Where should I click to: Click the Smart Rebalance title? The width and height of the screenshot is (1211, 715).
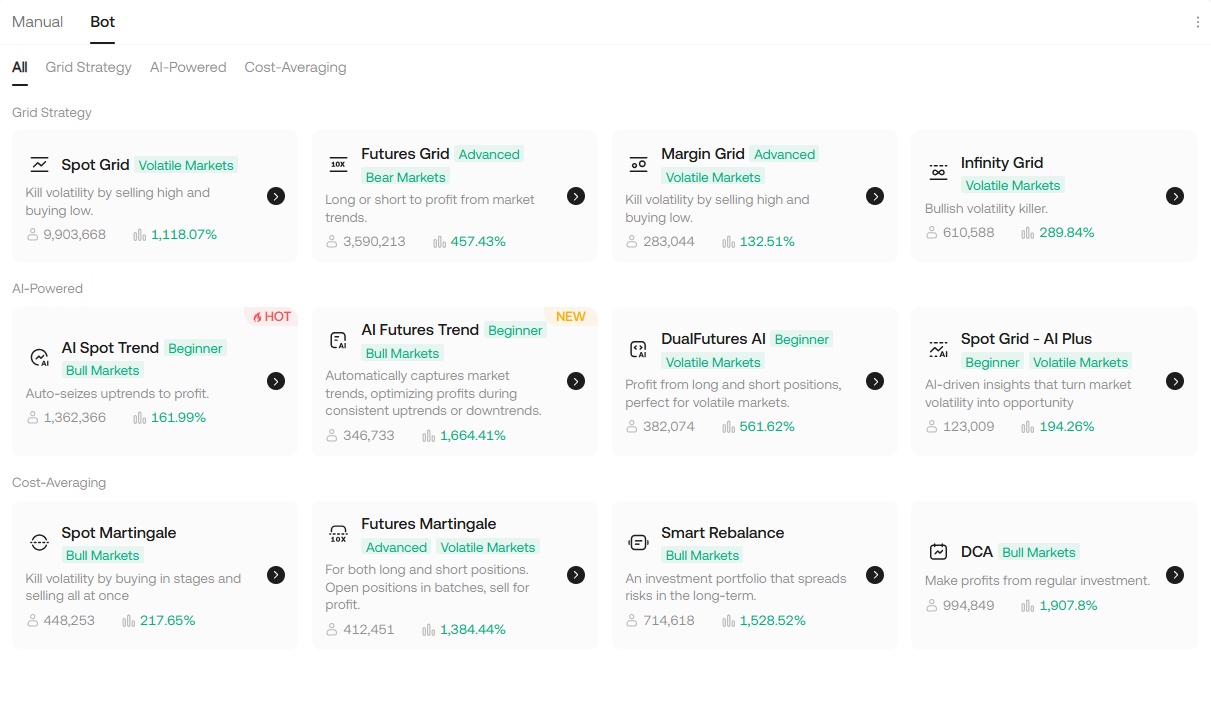(x=723, y=533)
